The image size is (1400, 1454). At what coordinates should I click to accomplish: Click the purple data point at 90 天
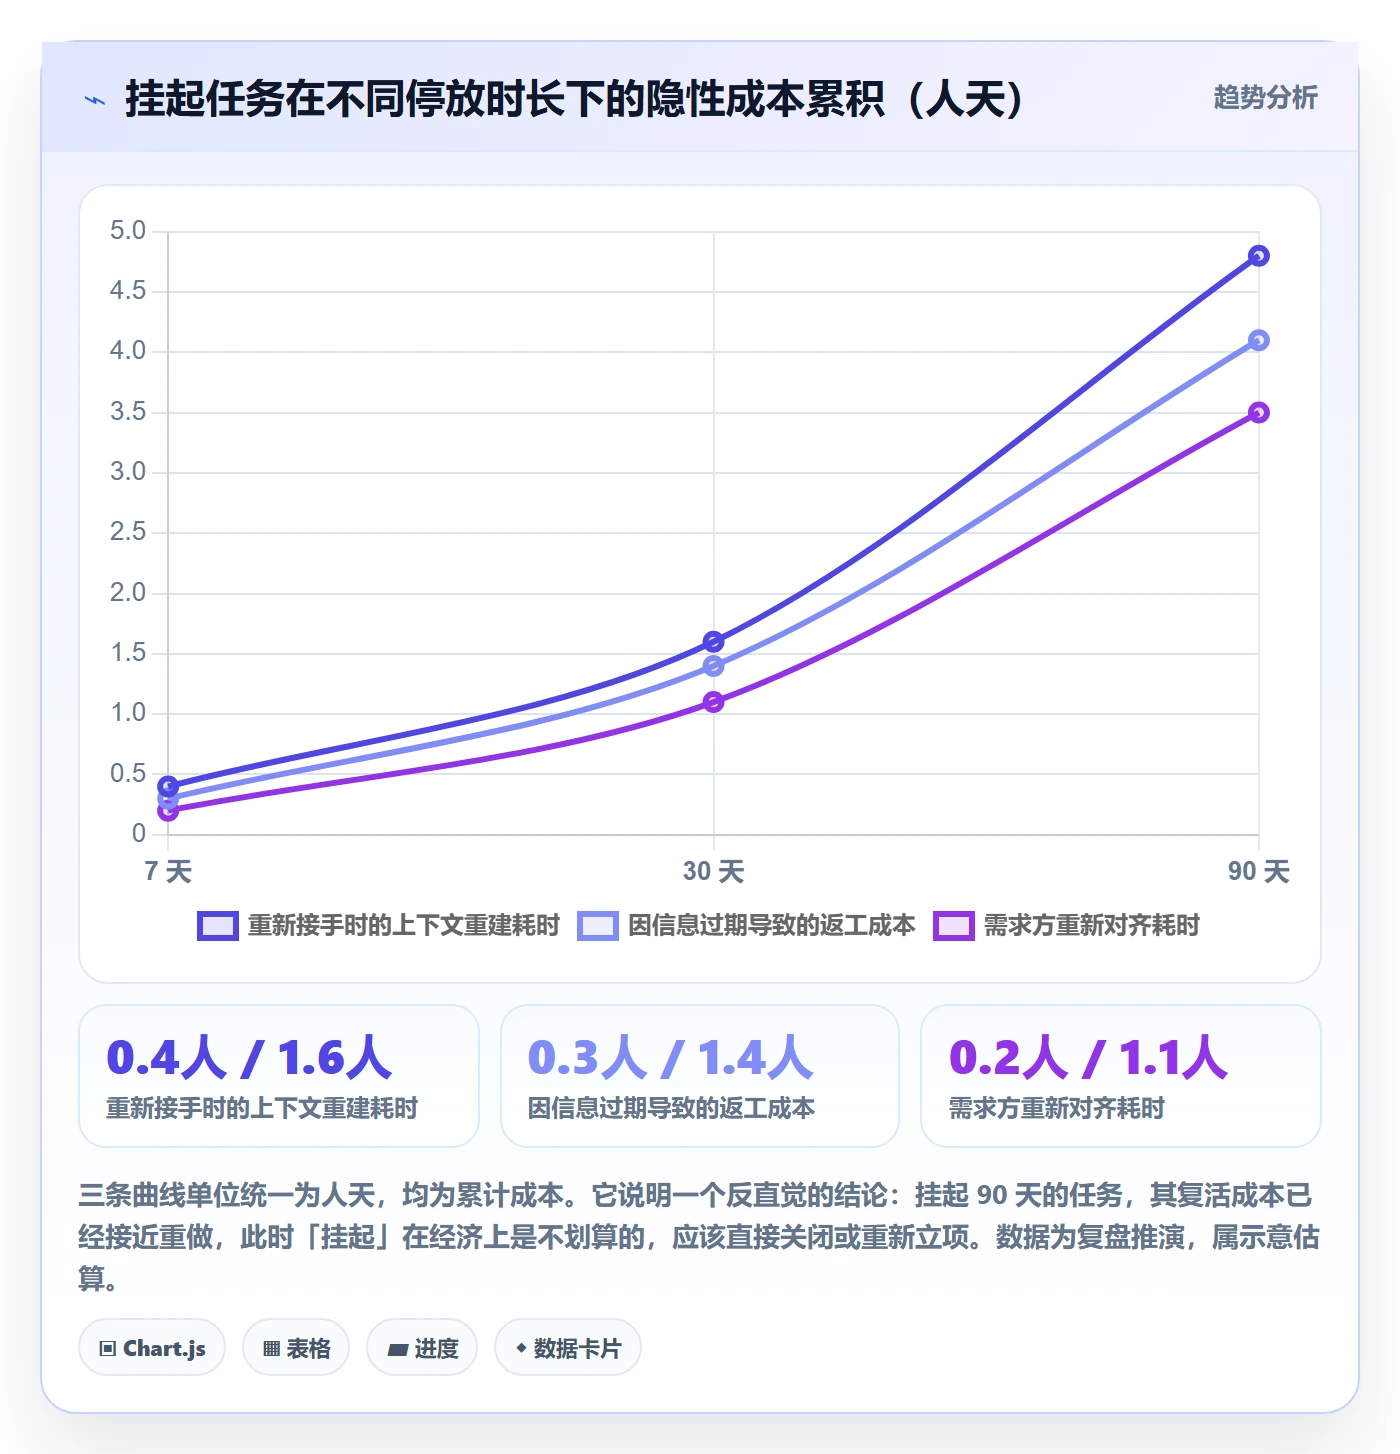point(1259,413)
